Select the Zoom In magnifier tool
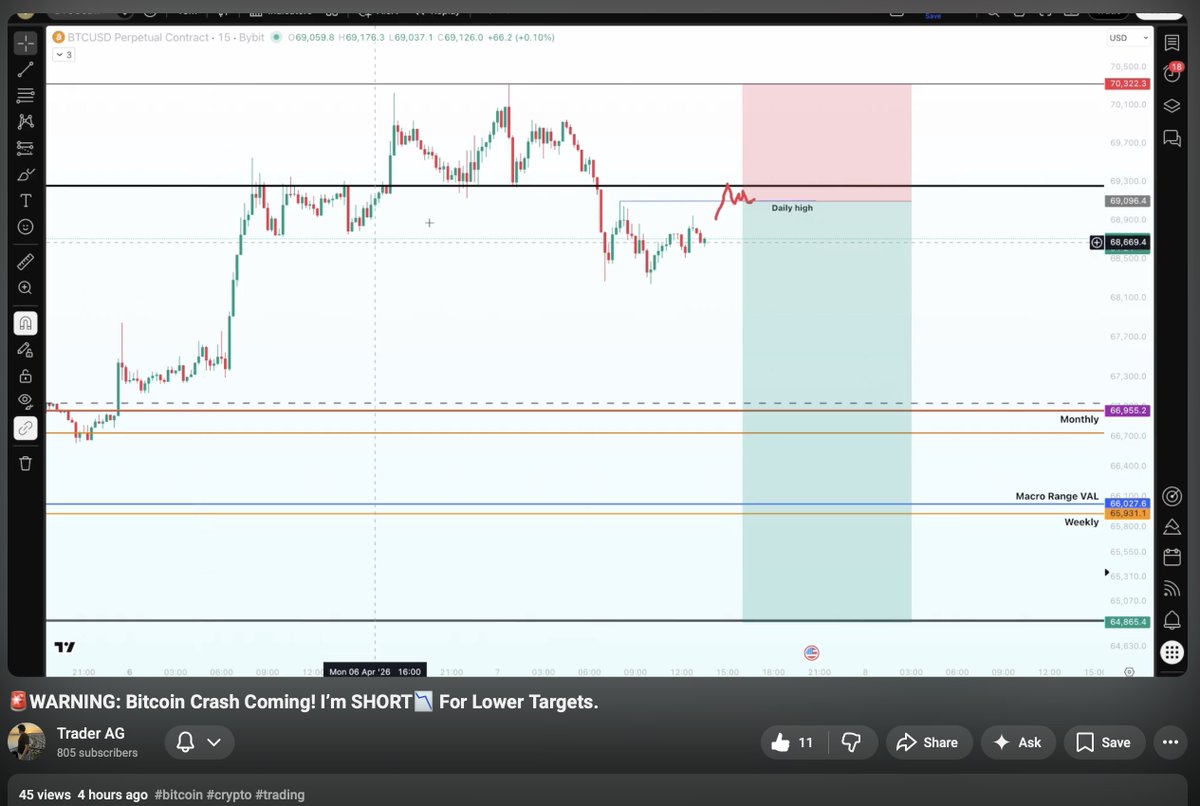 click(x=26, y=287)
